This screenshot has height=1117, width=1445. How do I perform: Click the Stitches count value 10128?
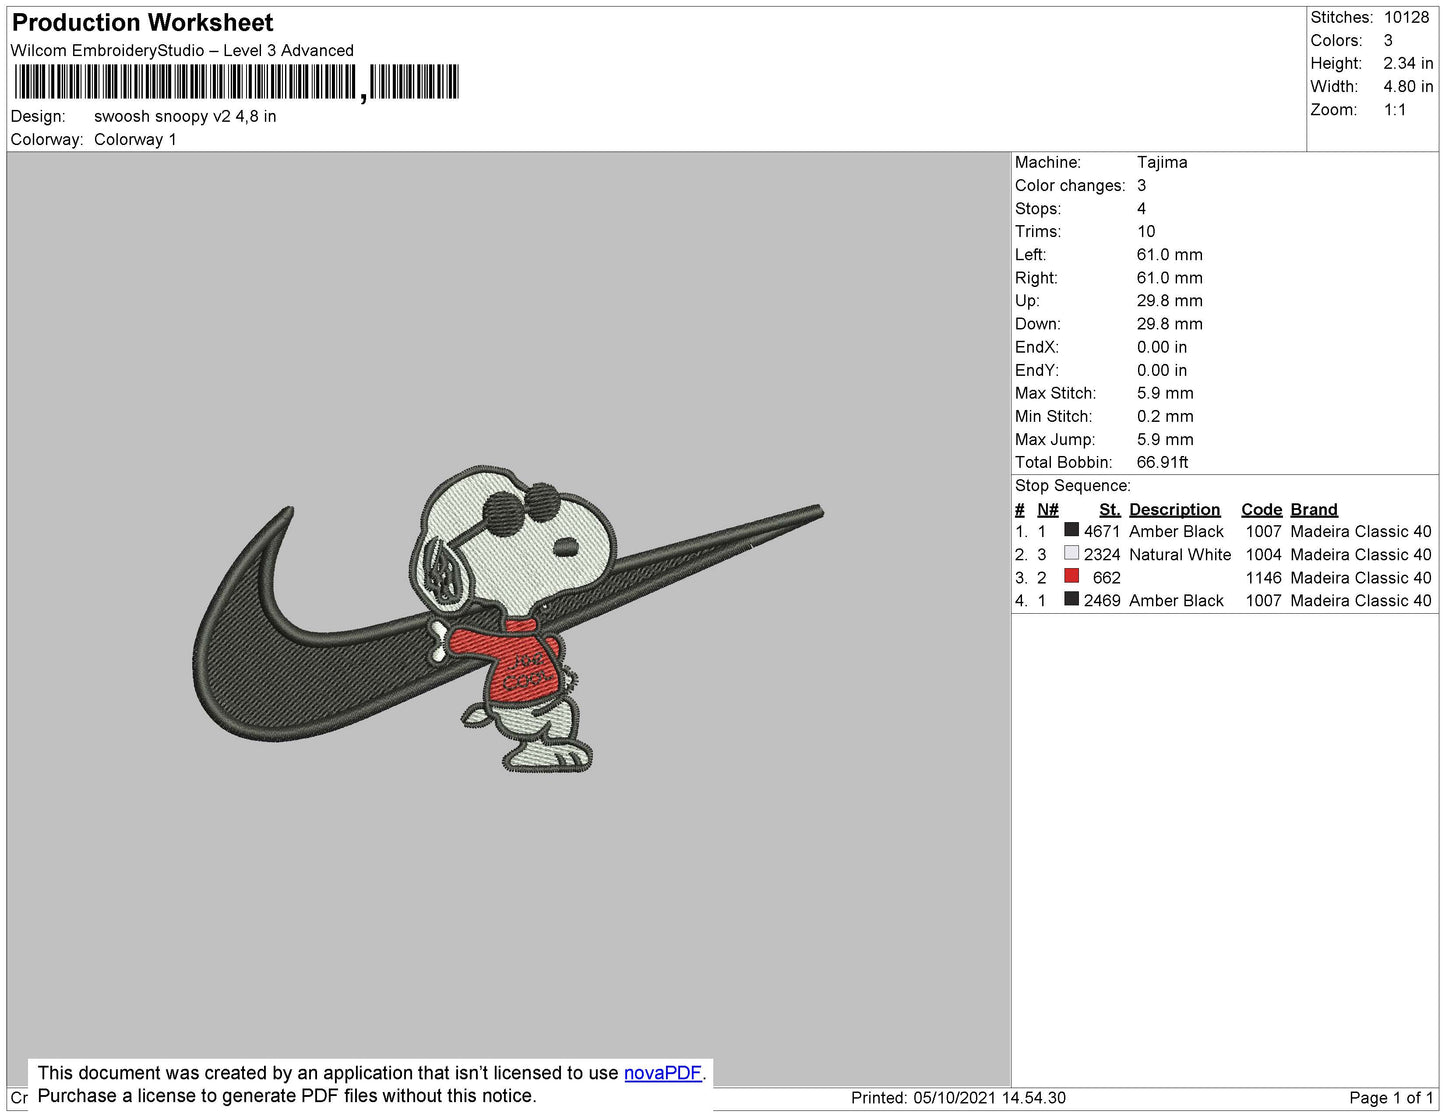1406,17
